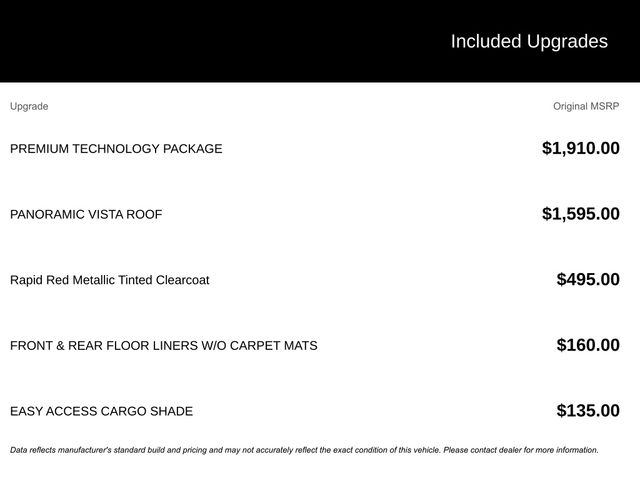The height and width of the screenshot is (480, 640).
Task: Select the FRONT & REAR FLOOR LINERS entry
Action: [163, 346]
